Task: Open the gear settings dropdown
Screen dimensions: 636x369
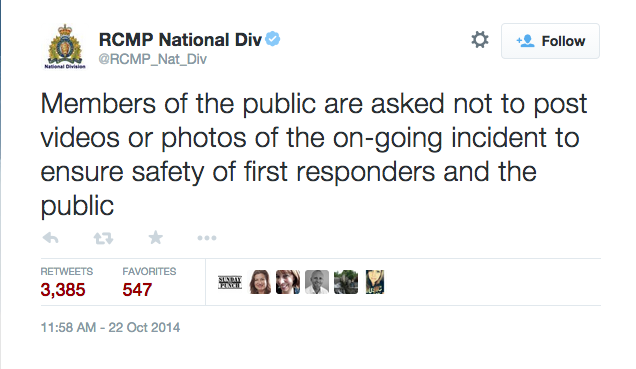Action: pyautogui.click(x=480, y=40)
